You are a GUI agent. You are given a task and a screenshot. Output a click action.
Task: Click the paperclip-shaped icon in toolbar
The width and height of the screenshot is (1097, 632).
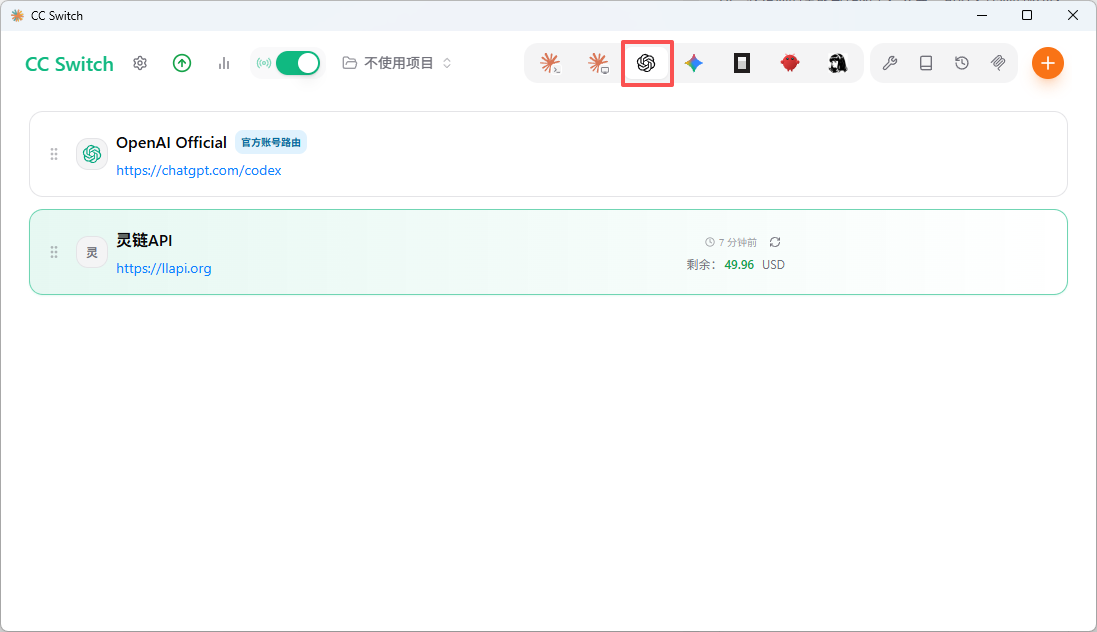pyautogui.click(x=998, y=63)
